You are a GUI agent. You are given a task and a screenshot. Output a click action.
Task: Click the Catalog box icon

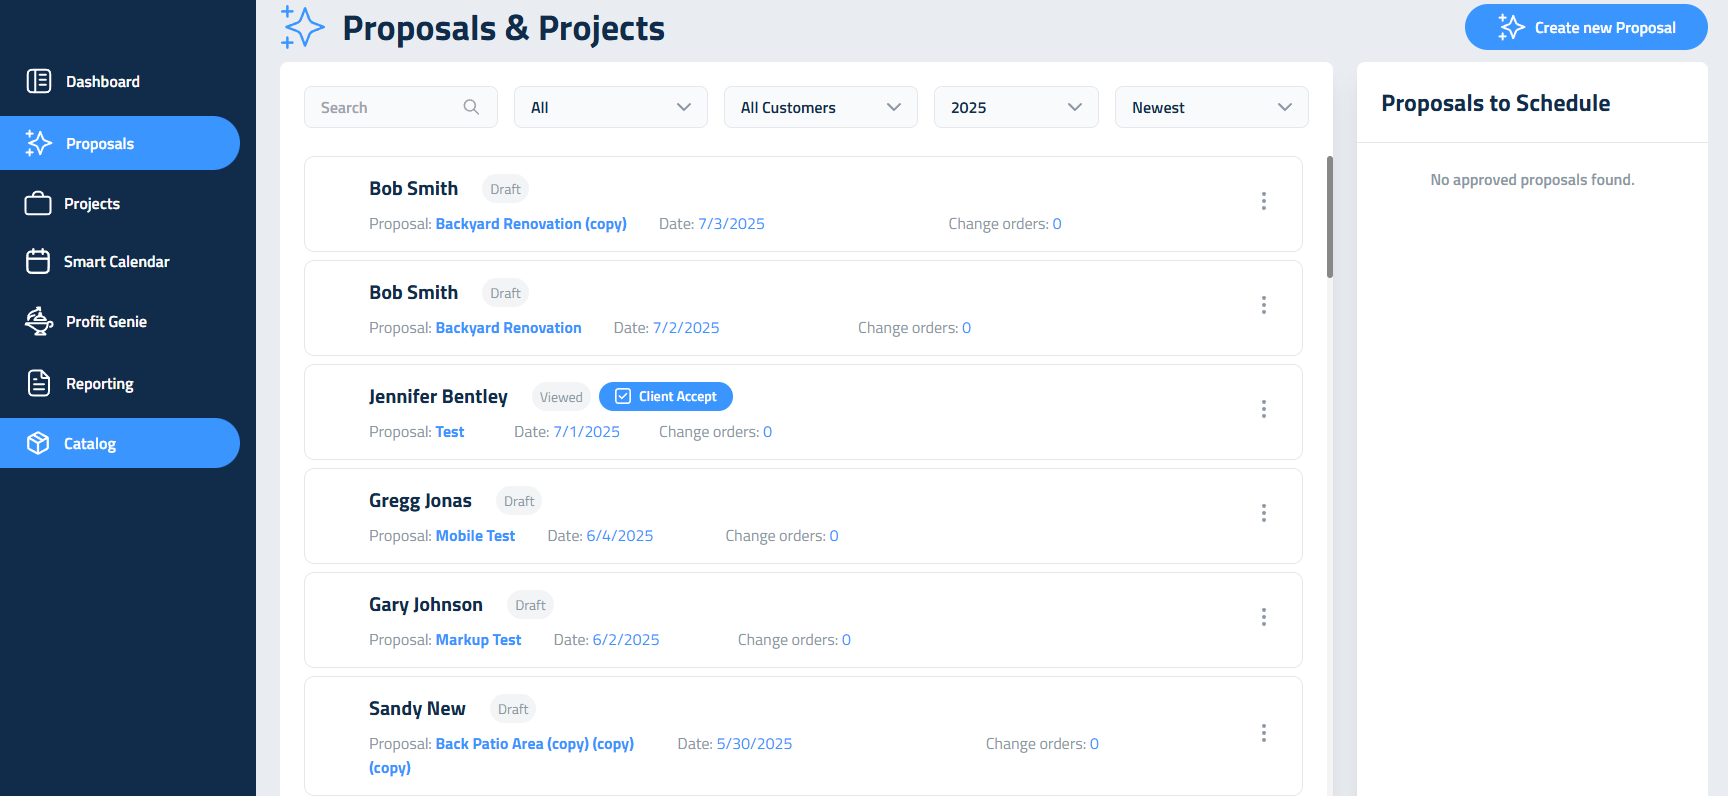tap(38, 443)
